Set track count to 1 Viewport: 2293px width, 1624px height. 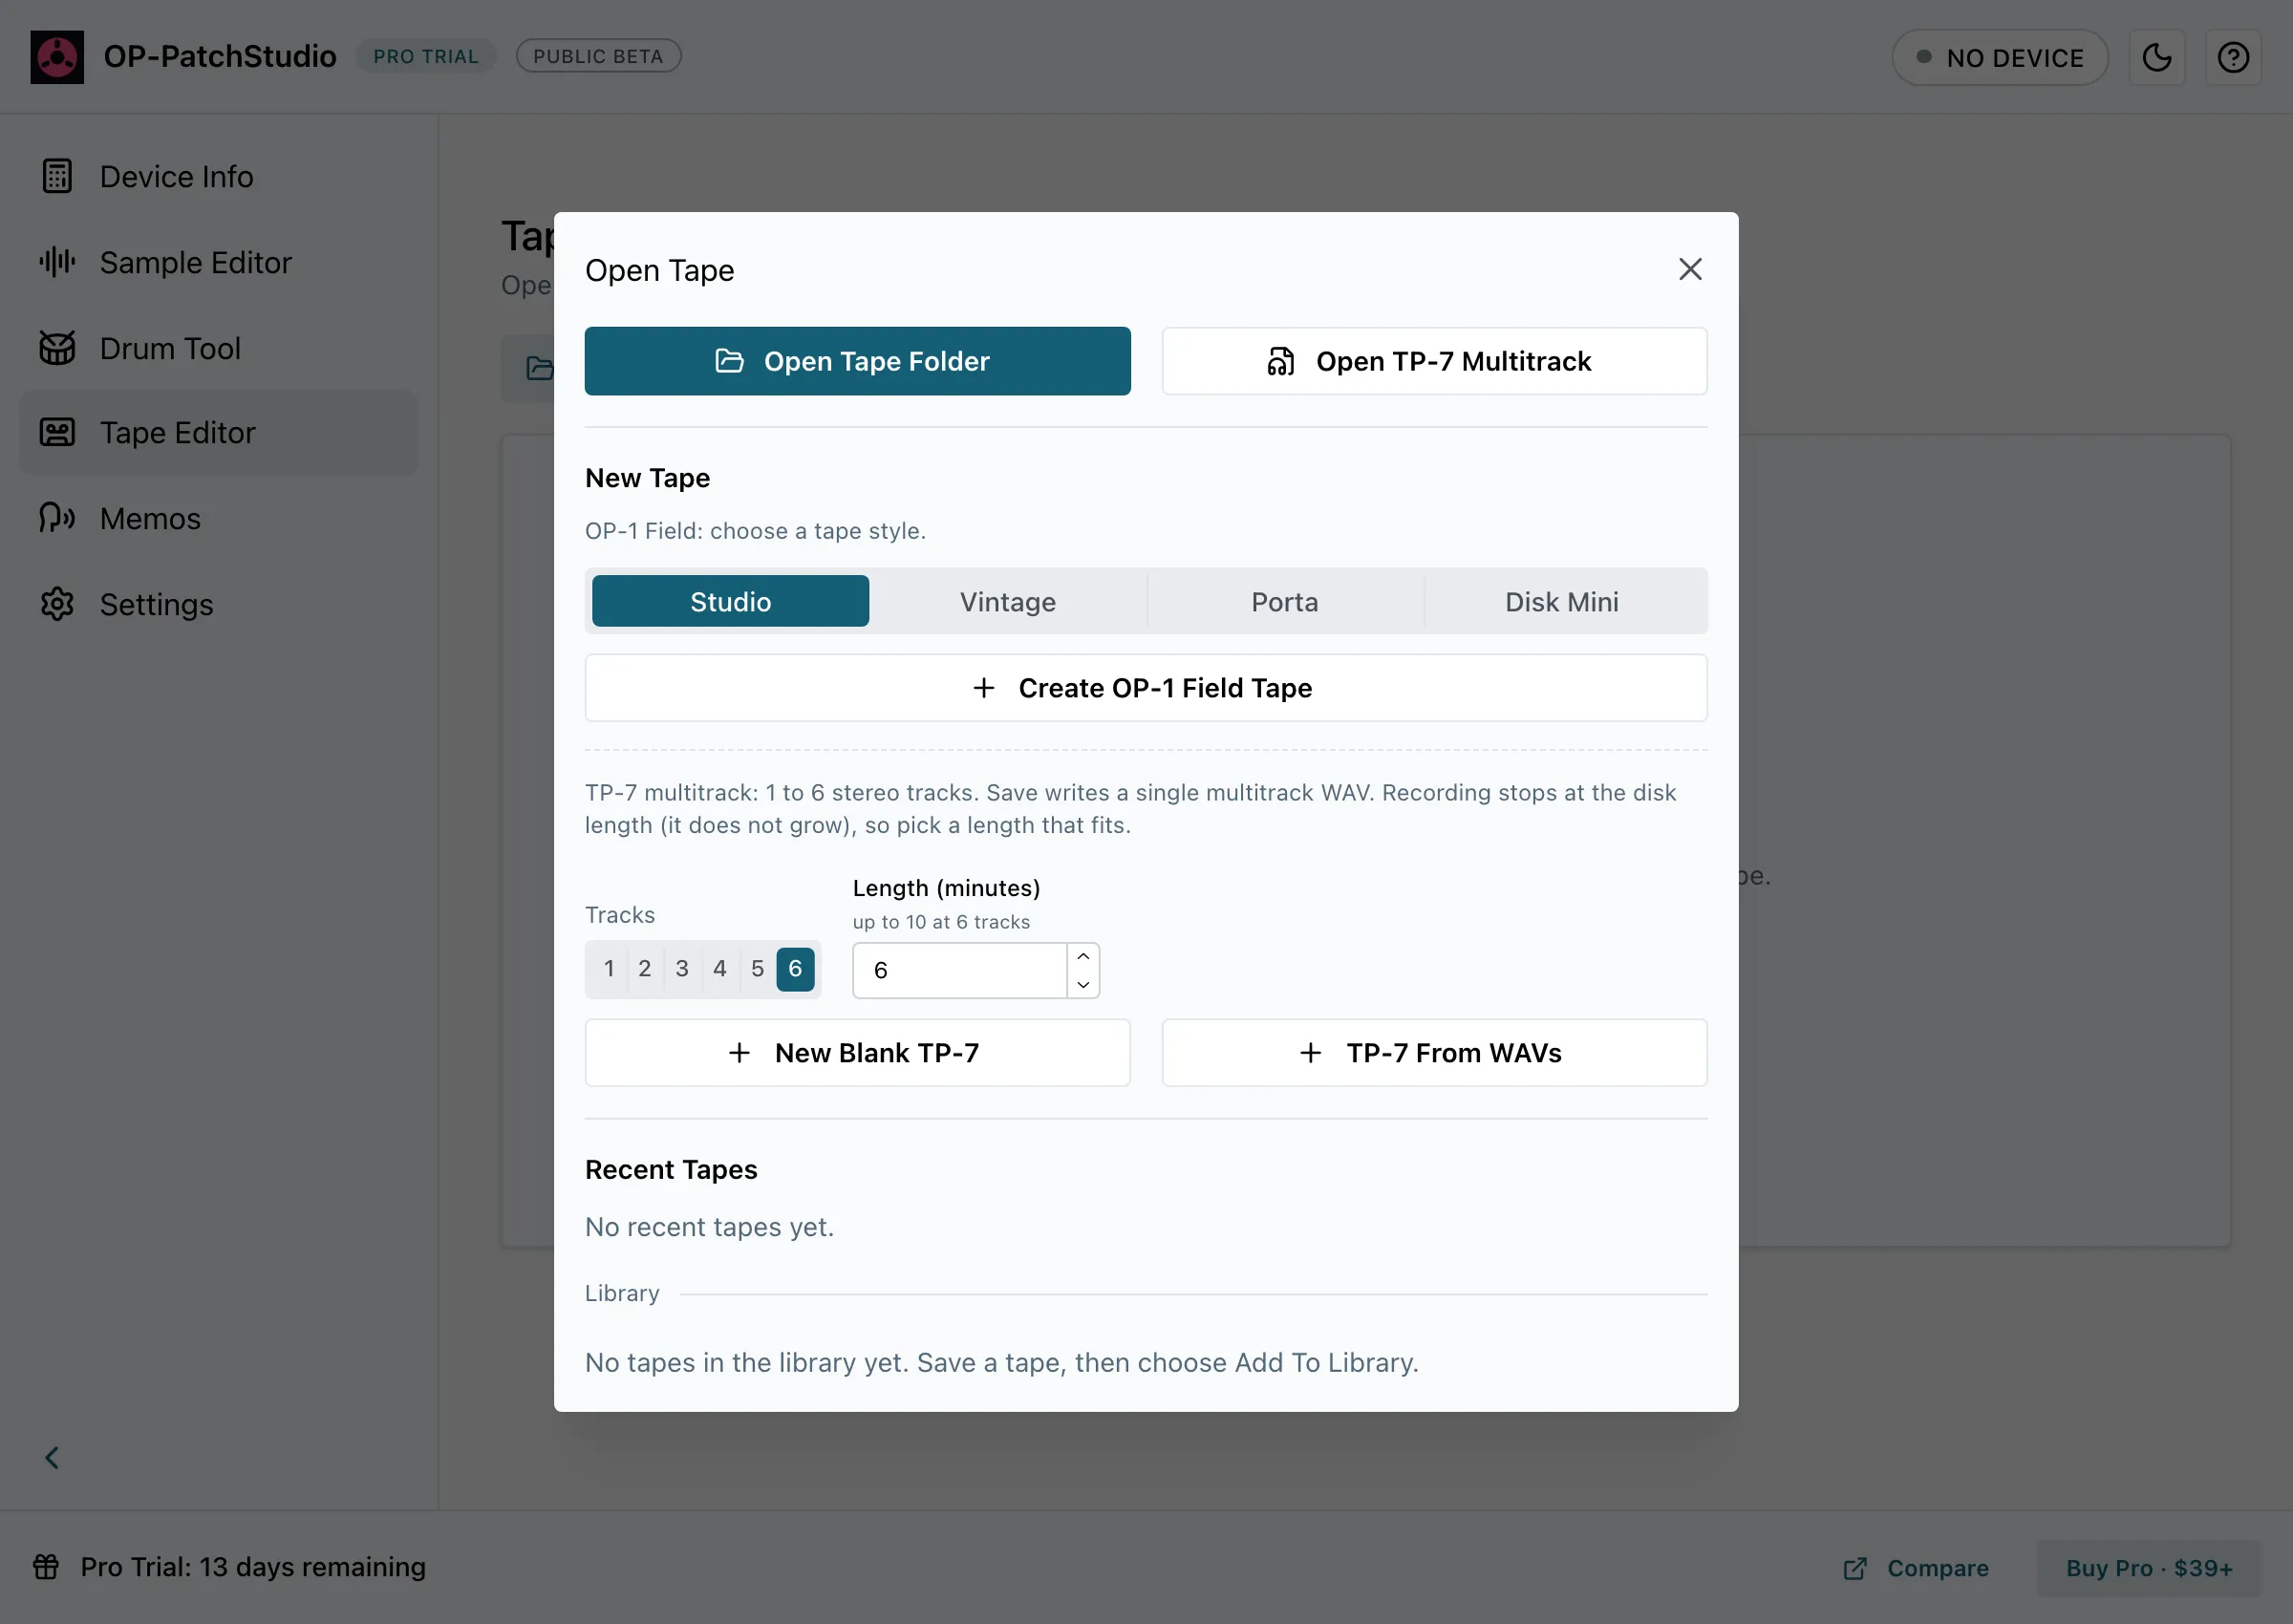point(608,968)
